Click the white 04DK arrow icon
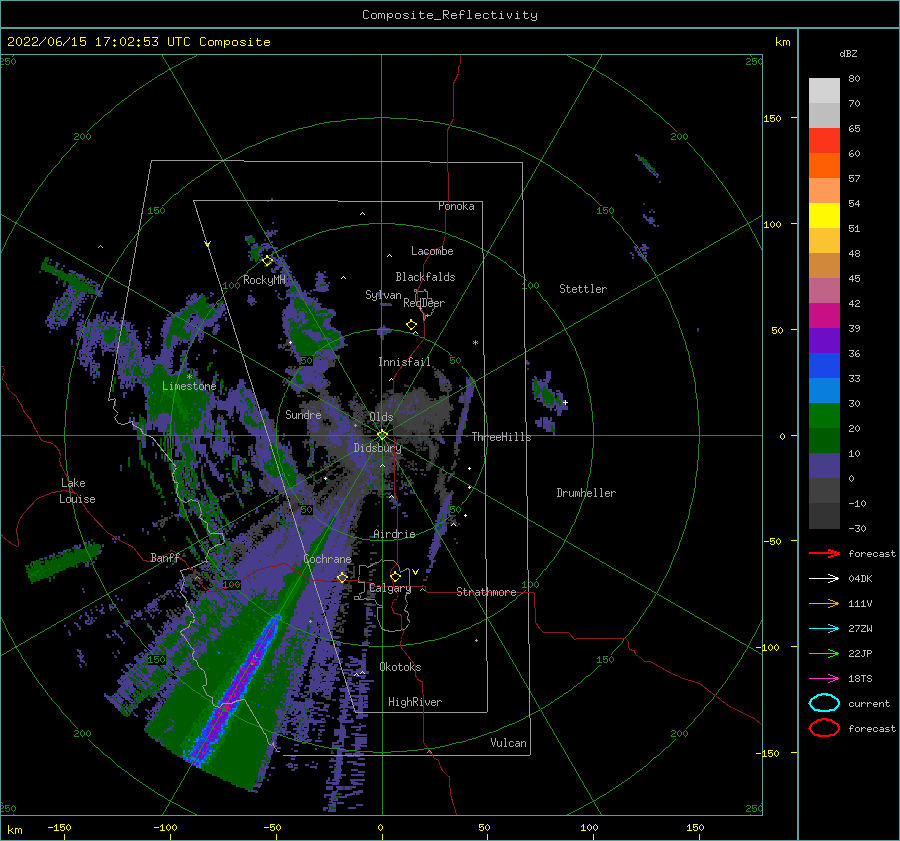Screen dimensions: 900x841 click(824, 578)
